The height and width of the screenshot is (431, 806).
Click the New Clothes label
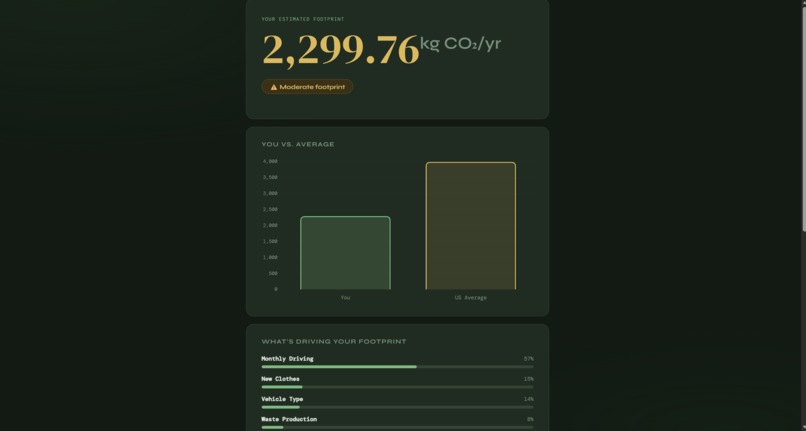(280, 379)
